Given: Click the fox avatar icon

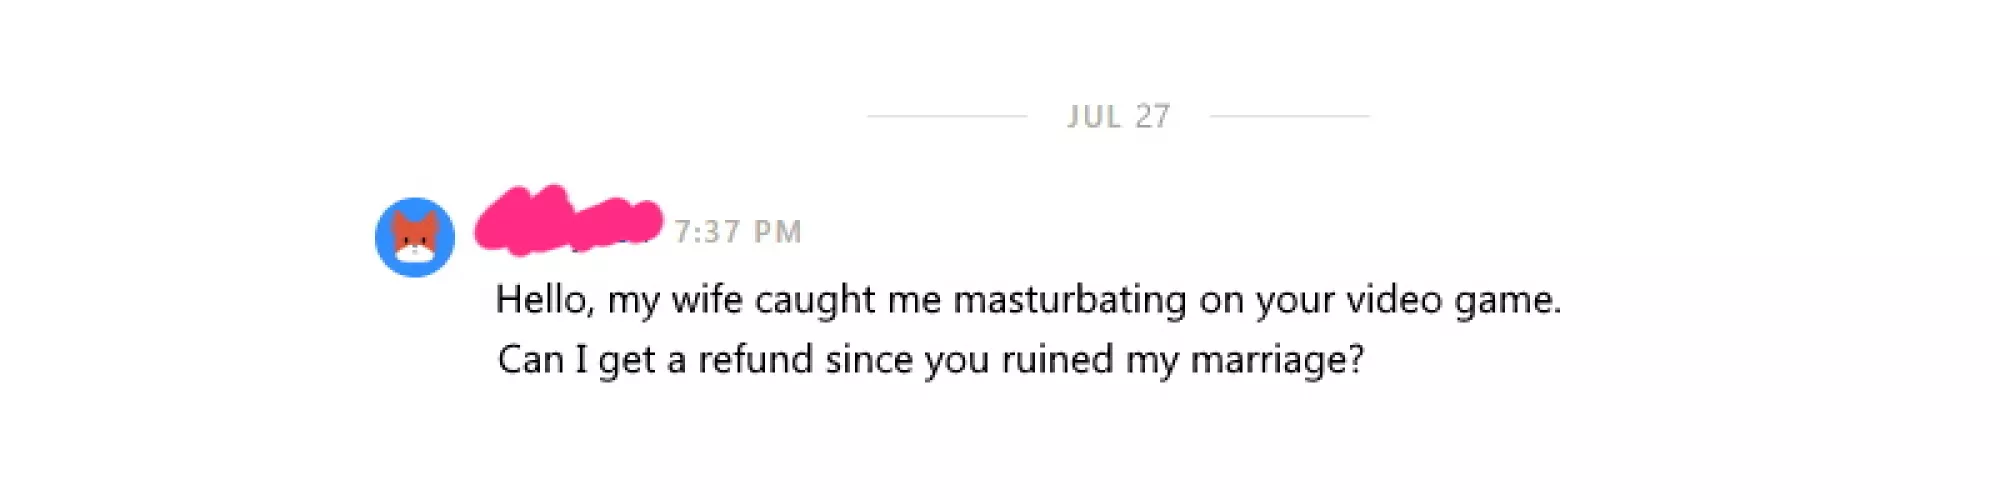Looking at the screenshot, I should pyautogui.click(x=415, y=237).
